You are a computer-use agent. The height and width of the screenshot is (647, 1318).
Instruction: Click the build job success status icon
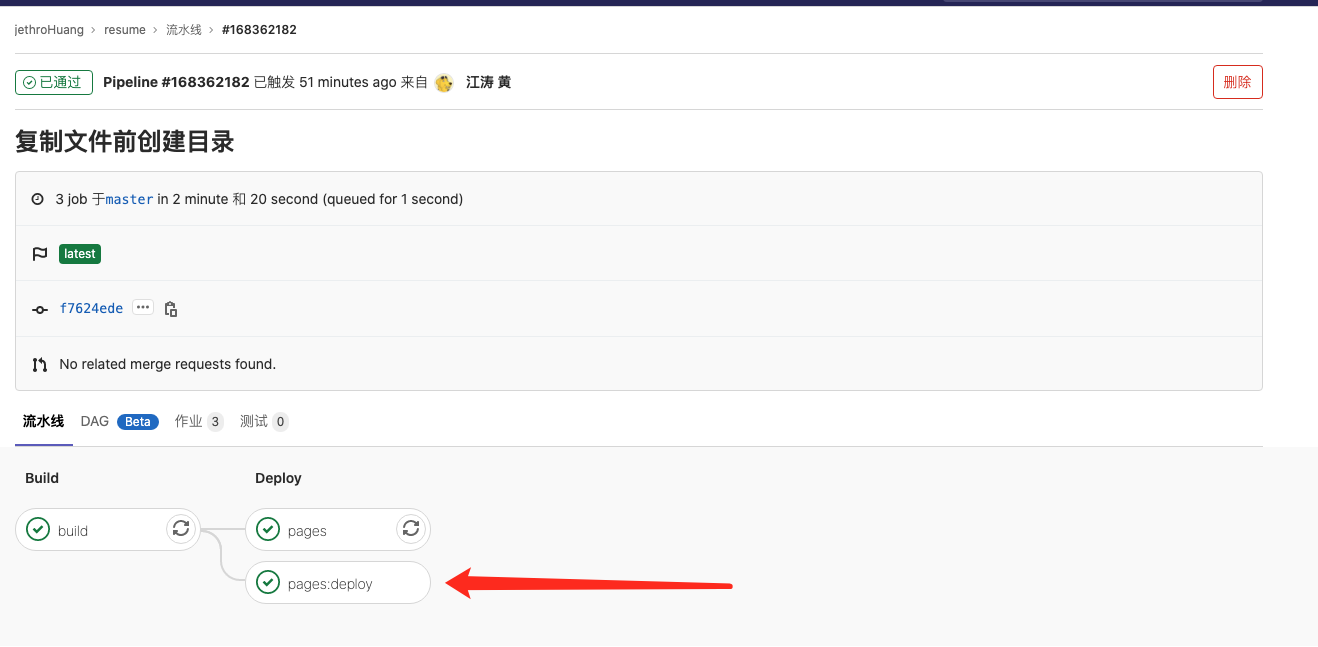click(x=38, y=529)
